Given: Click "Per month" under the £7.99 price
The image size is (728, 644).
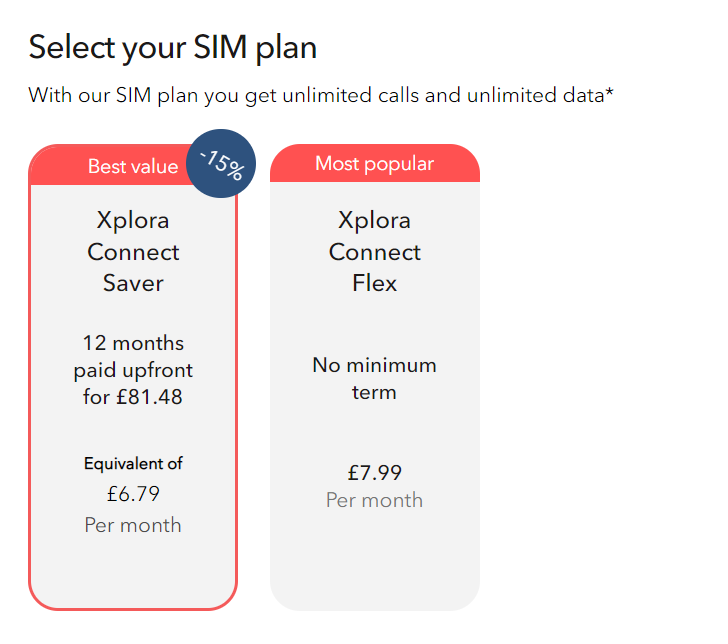Looking at the screenshot, I should click(374, 500).
